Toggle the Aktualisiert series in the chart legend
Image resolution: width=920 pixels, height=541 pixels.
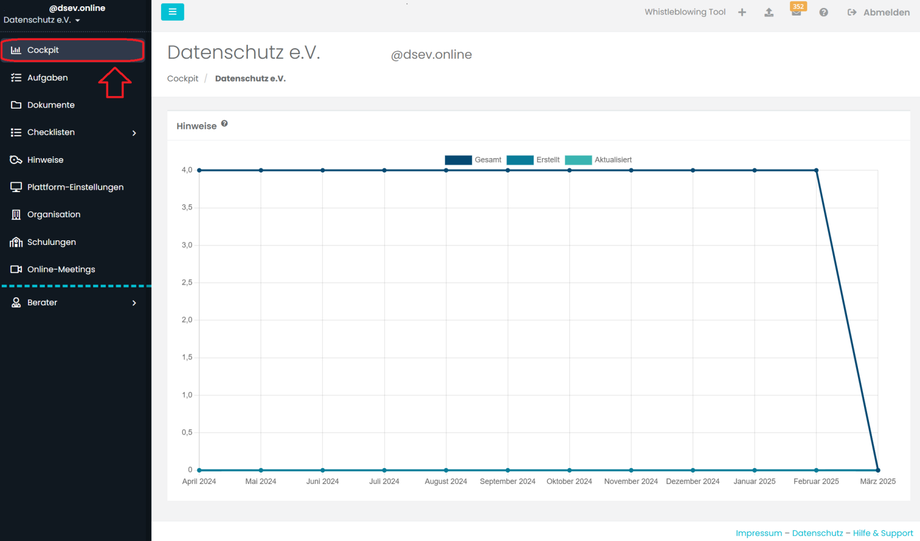[x=598, y=160]
